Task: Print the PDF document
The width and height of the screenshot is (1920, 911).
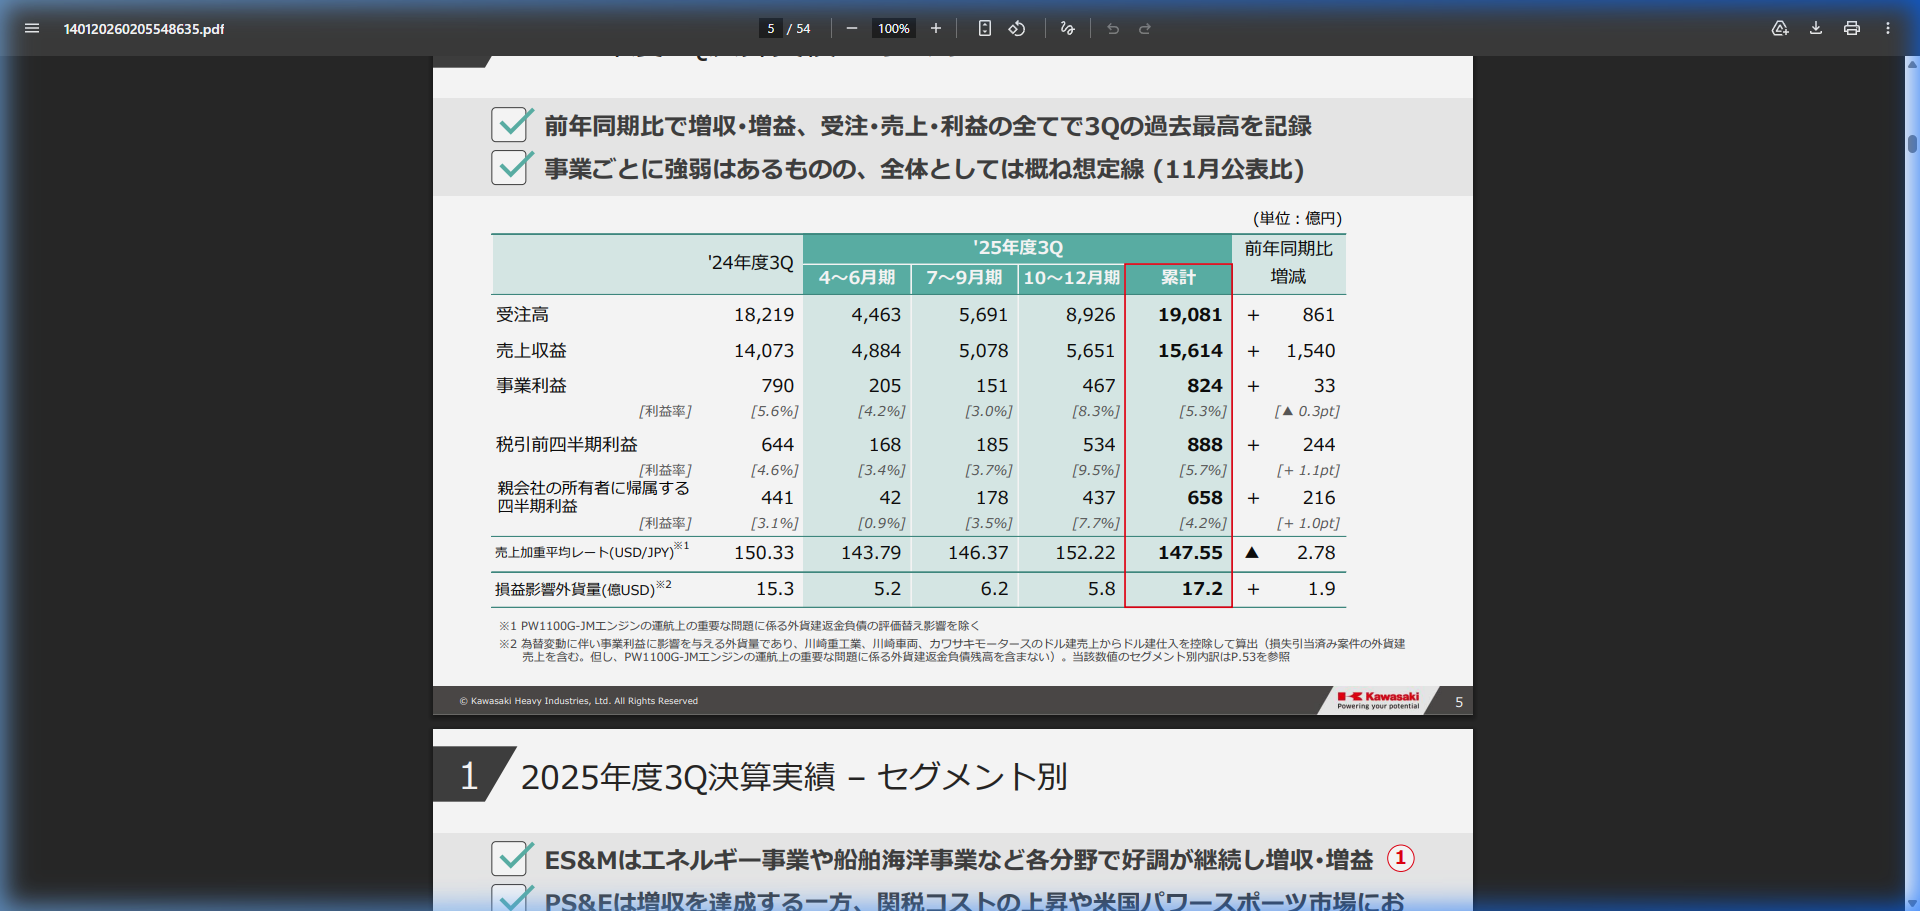Action: (1852, 28)
